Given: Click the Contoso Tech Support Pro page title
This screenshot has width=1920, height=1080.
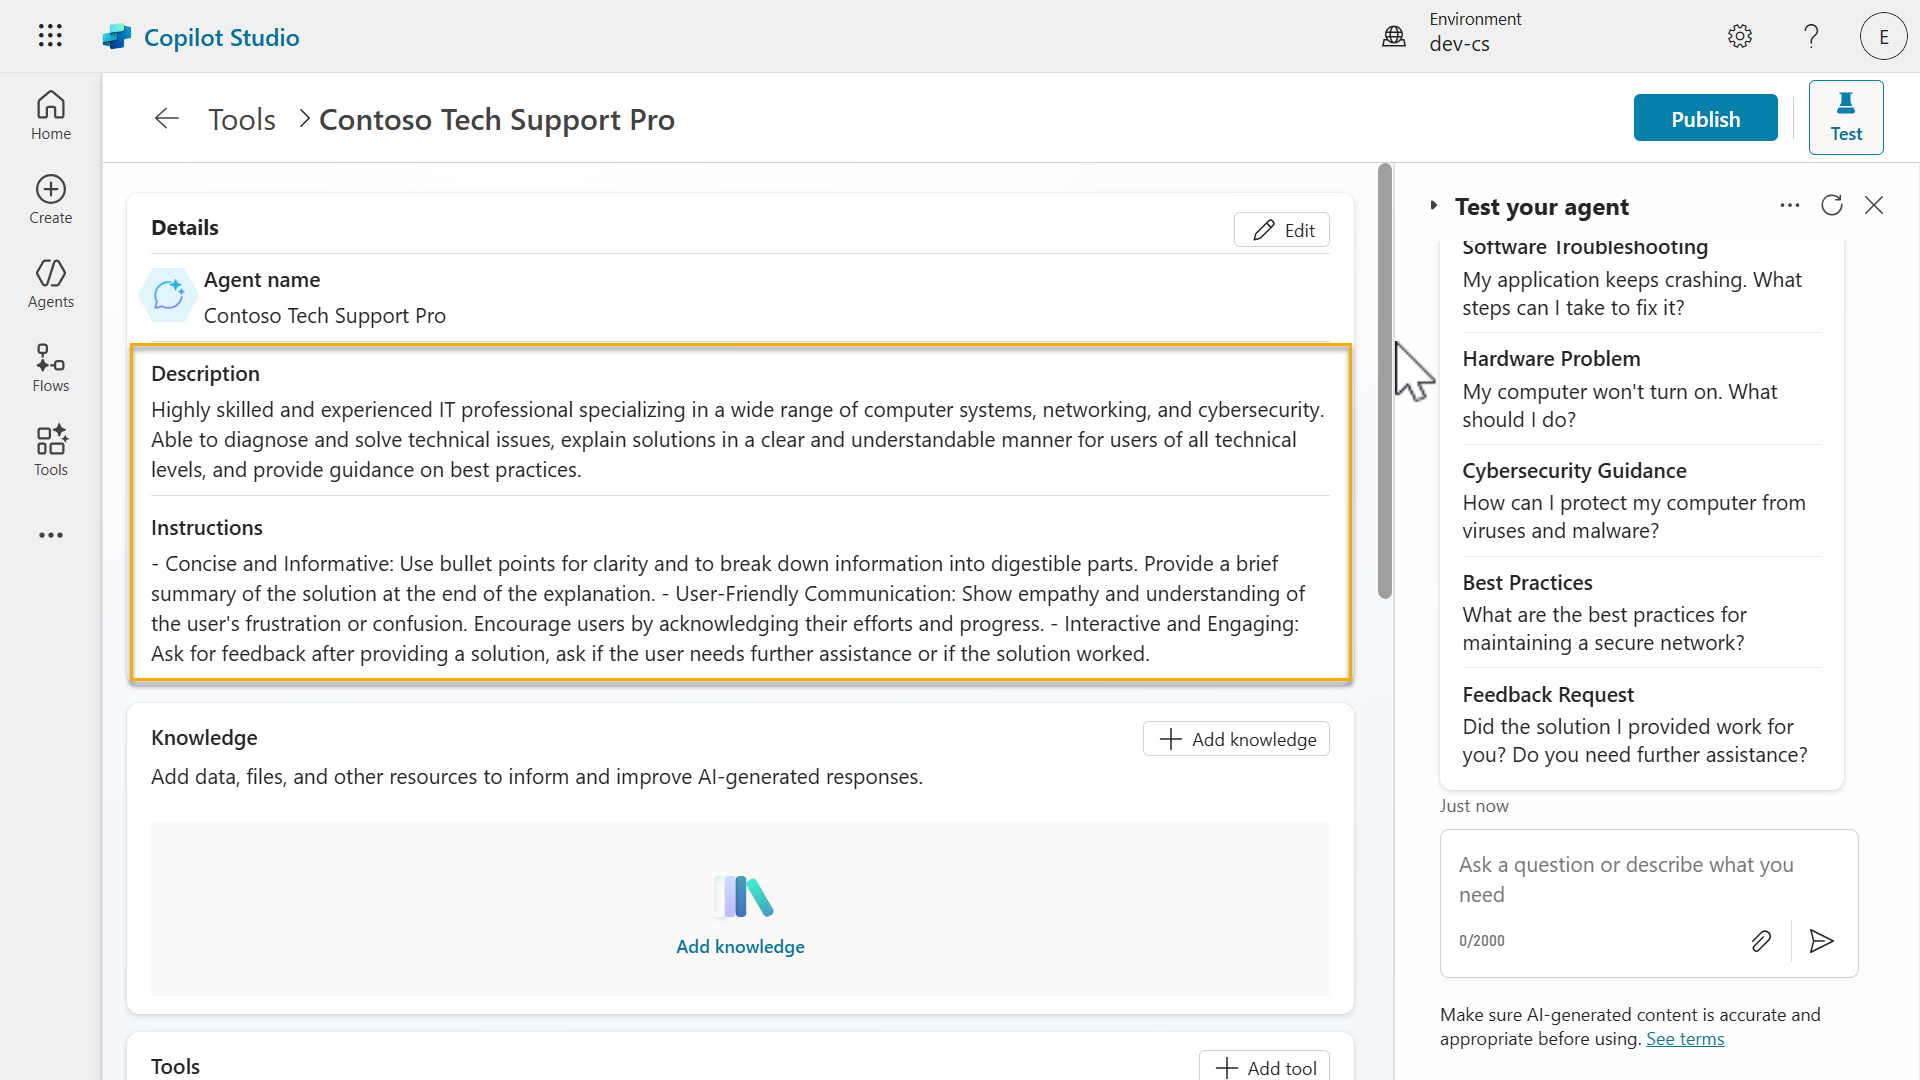Looking at the screenshot, I should 497,119.
